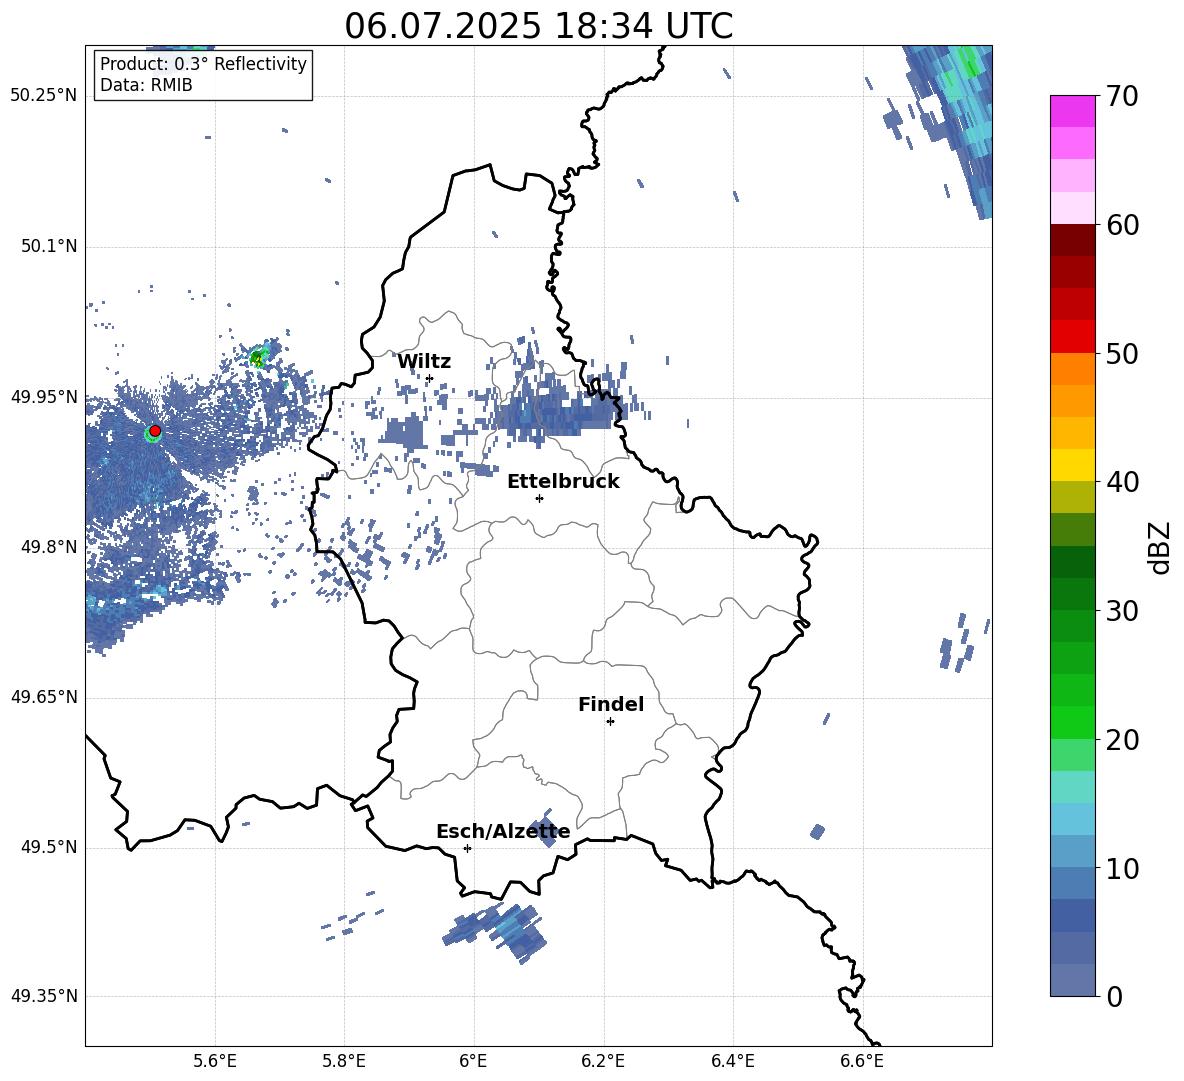Click the 49.65°N latitude label
Viewport: 1184px width, 1081px height.
tap(44, 696)
